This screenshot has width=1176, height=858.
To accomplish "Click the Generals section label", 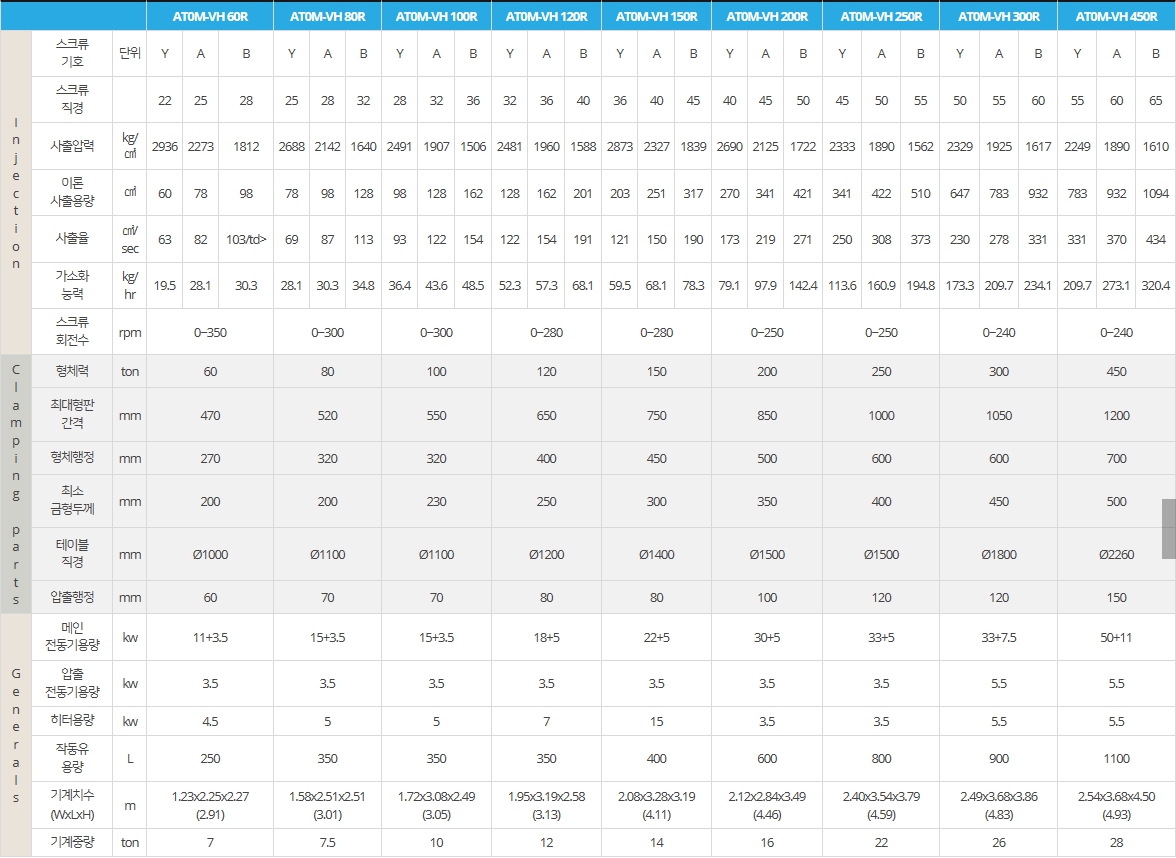I will tap(15, 735).
